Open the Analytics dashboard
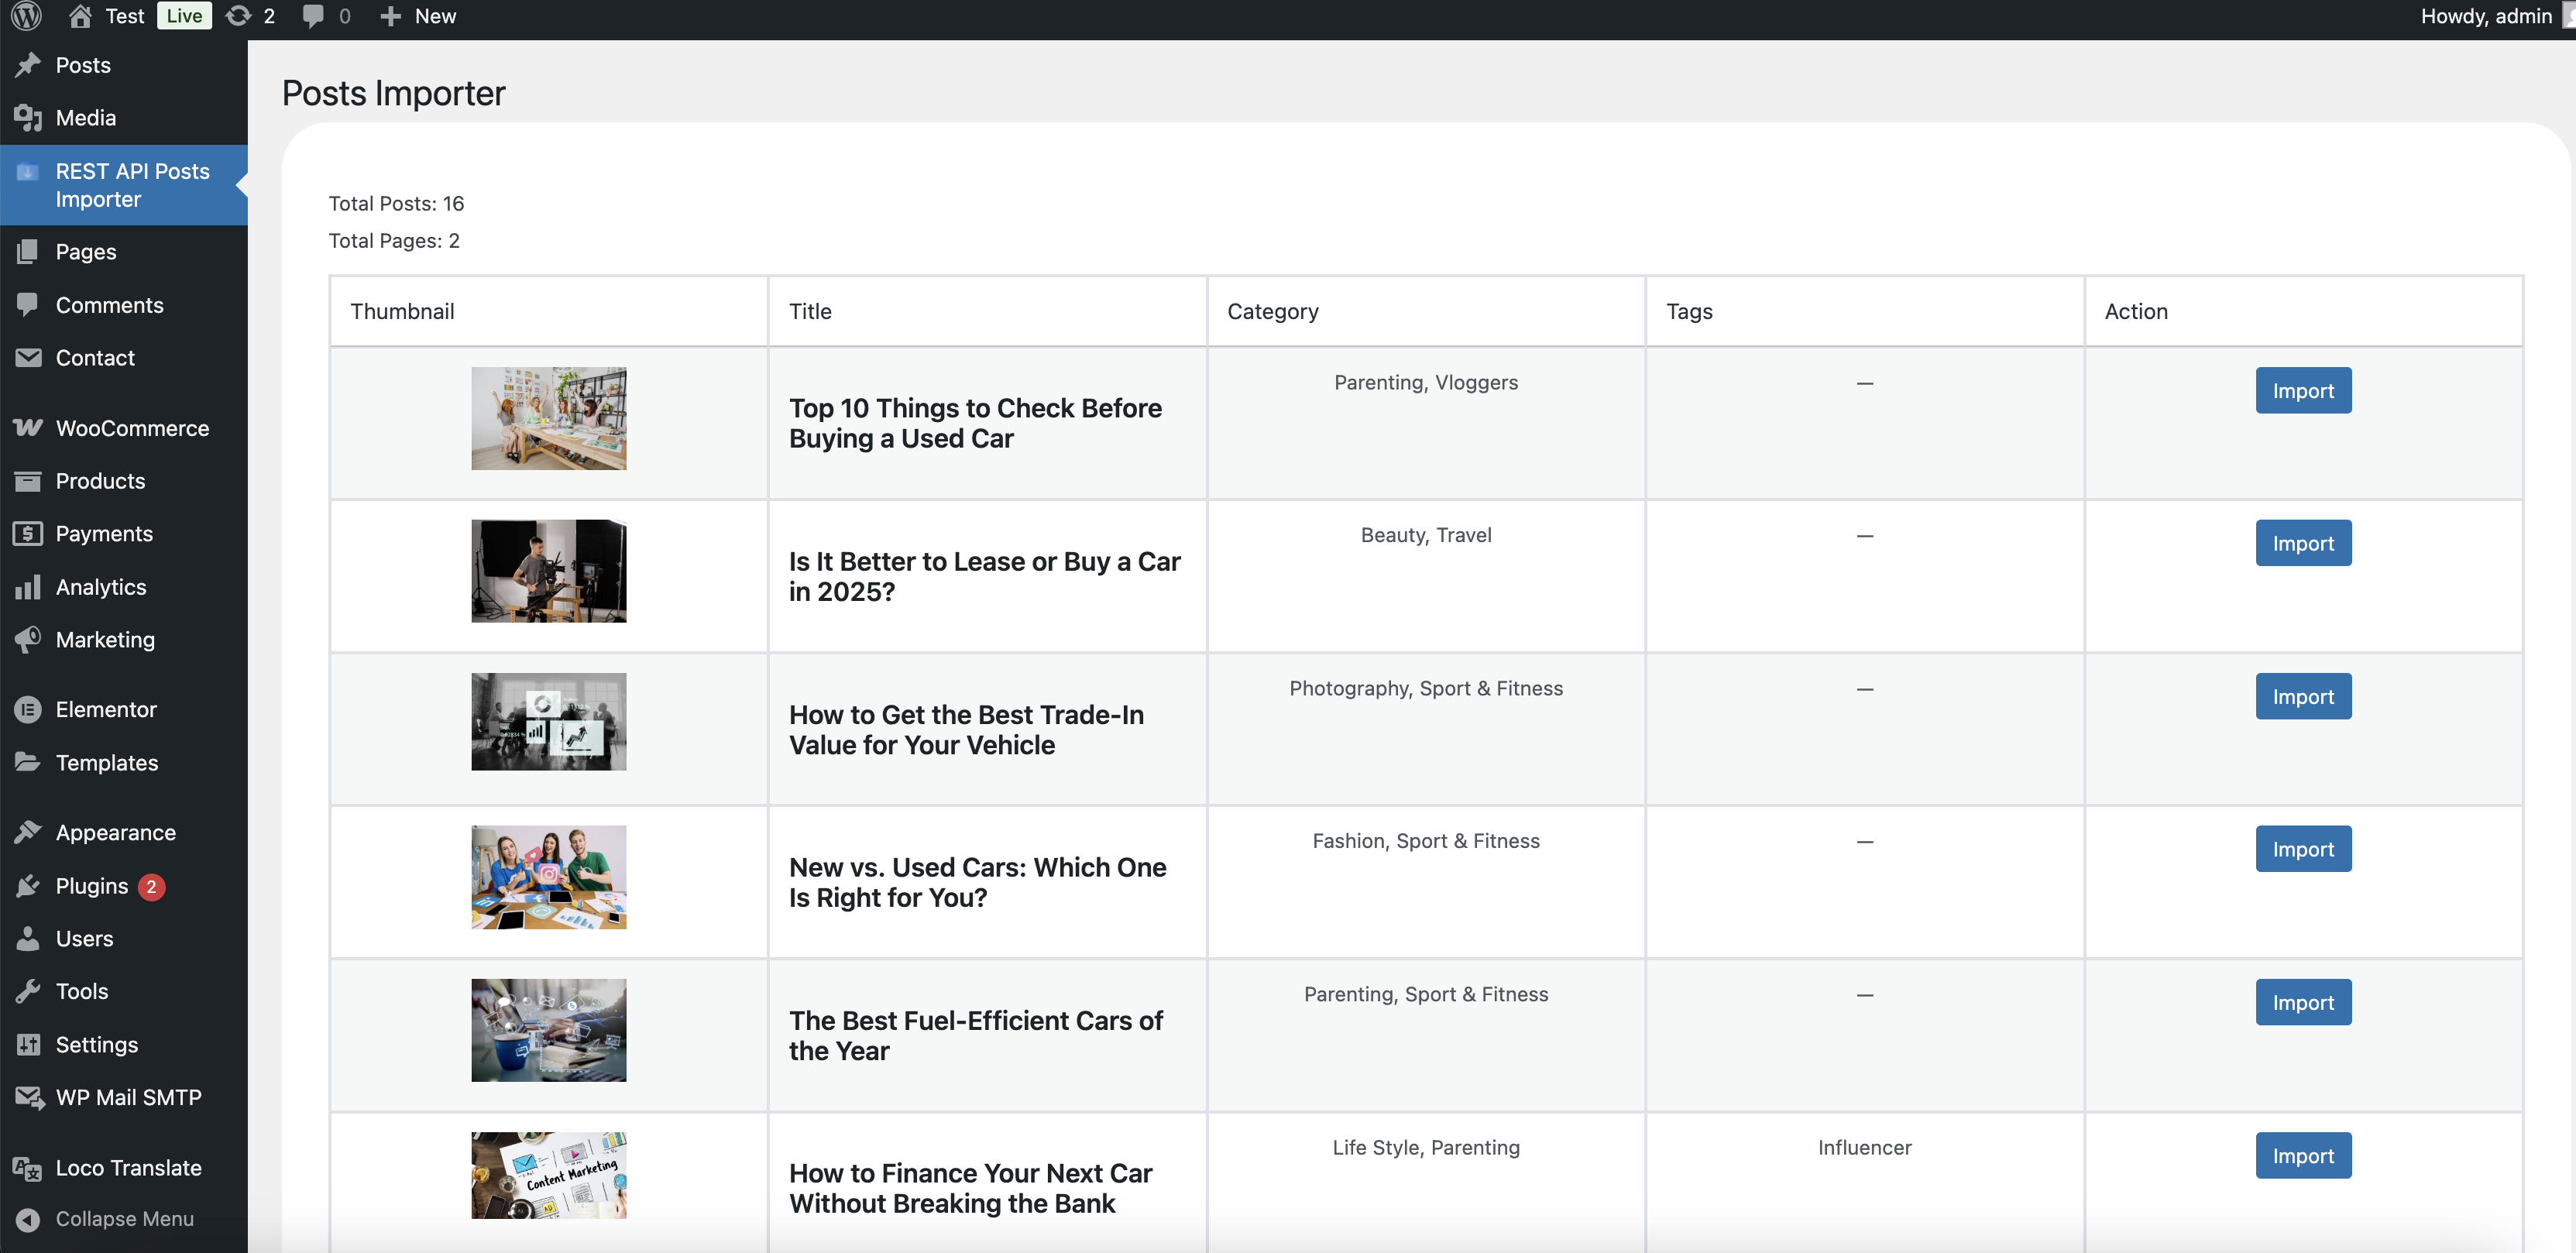 pyautogui.click(x=100, y=586)
